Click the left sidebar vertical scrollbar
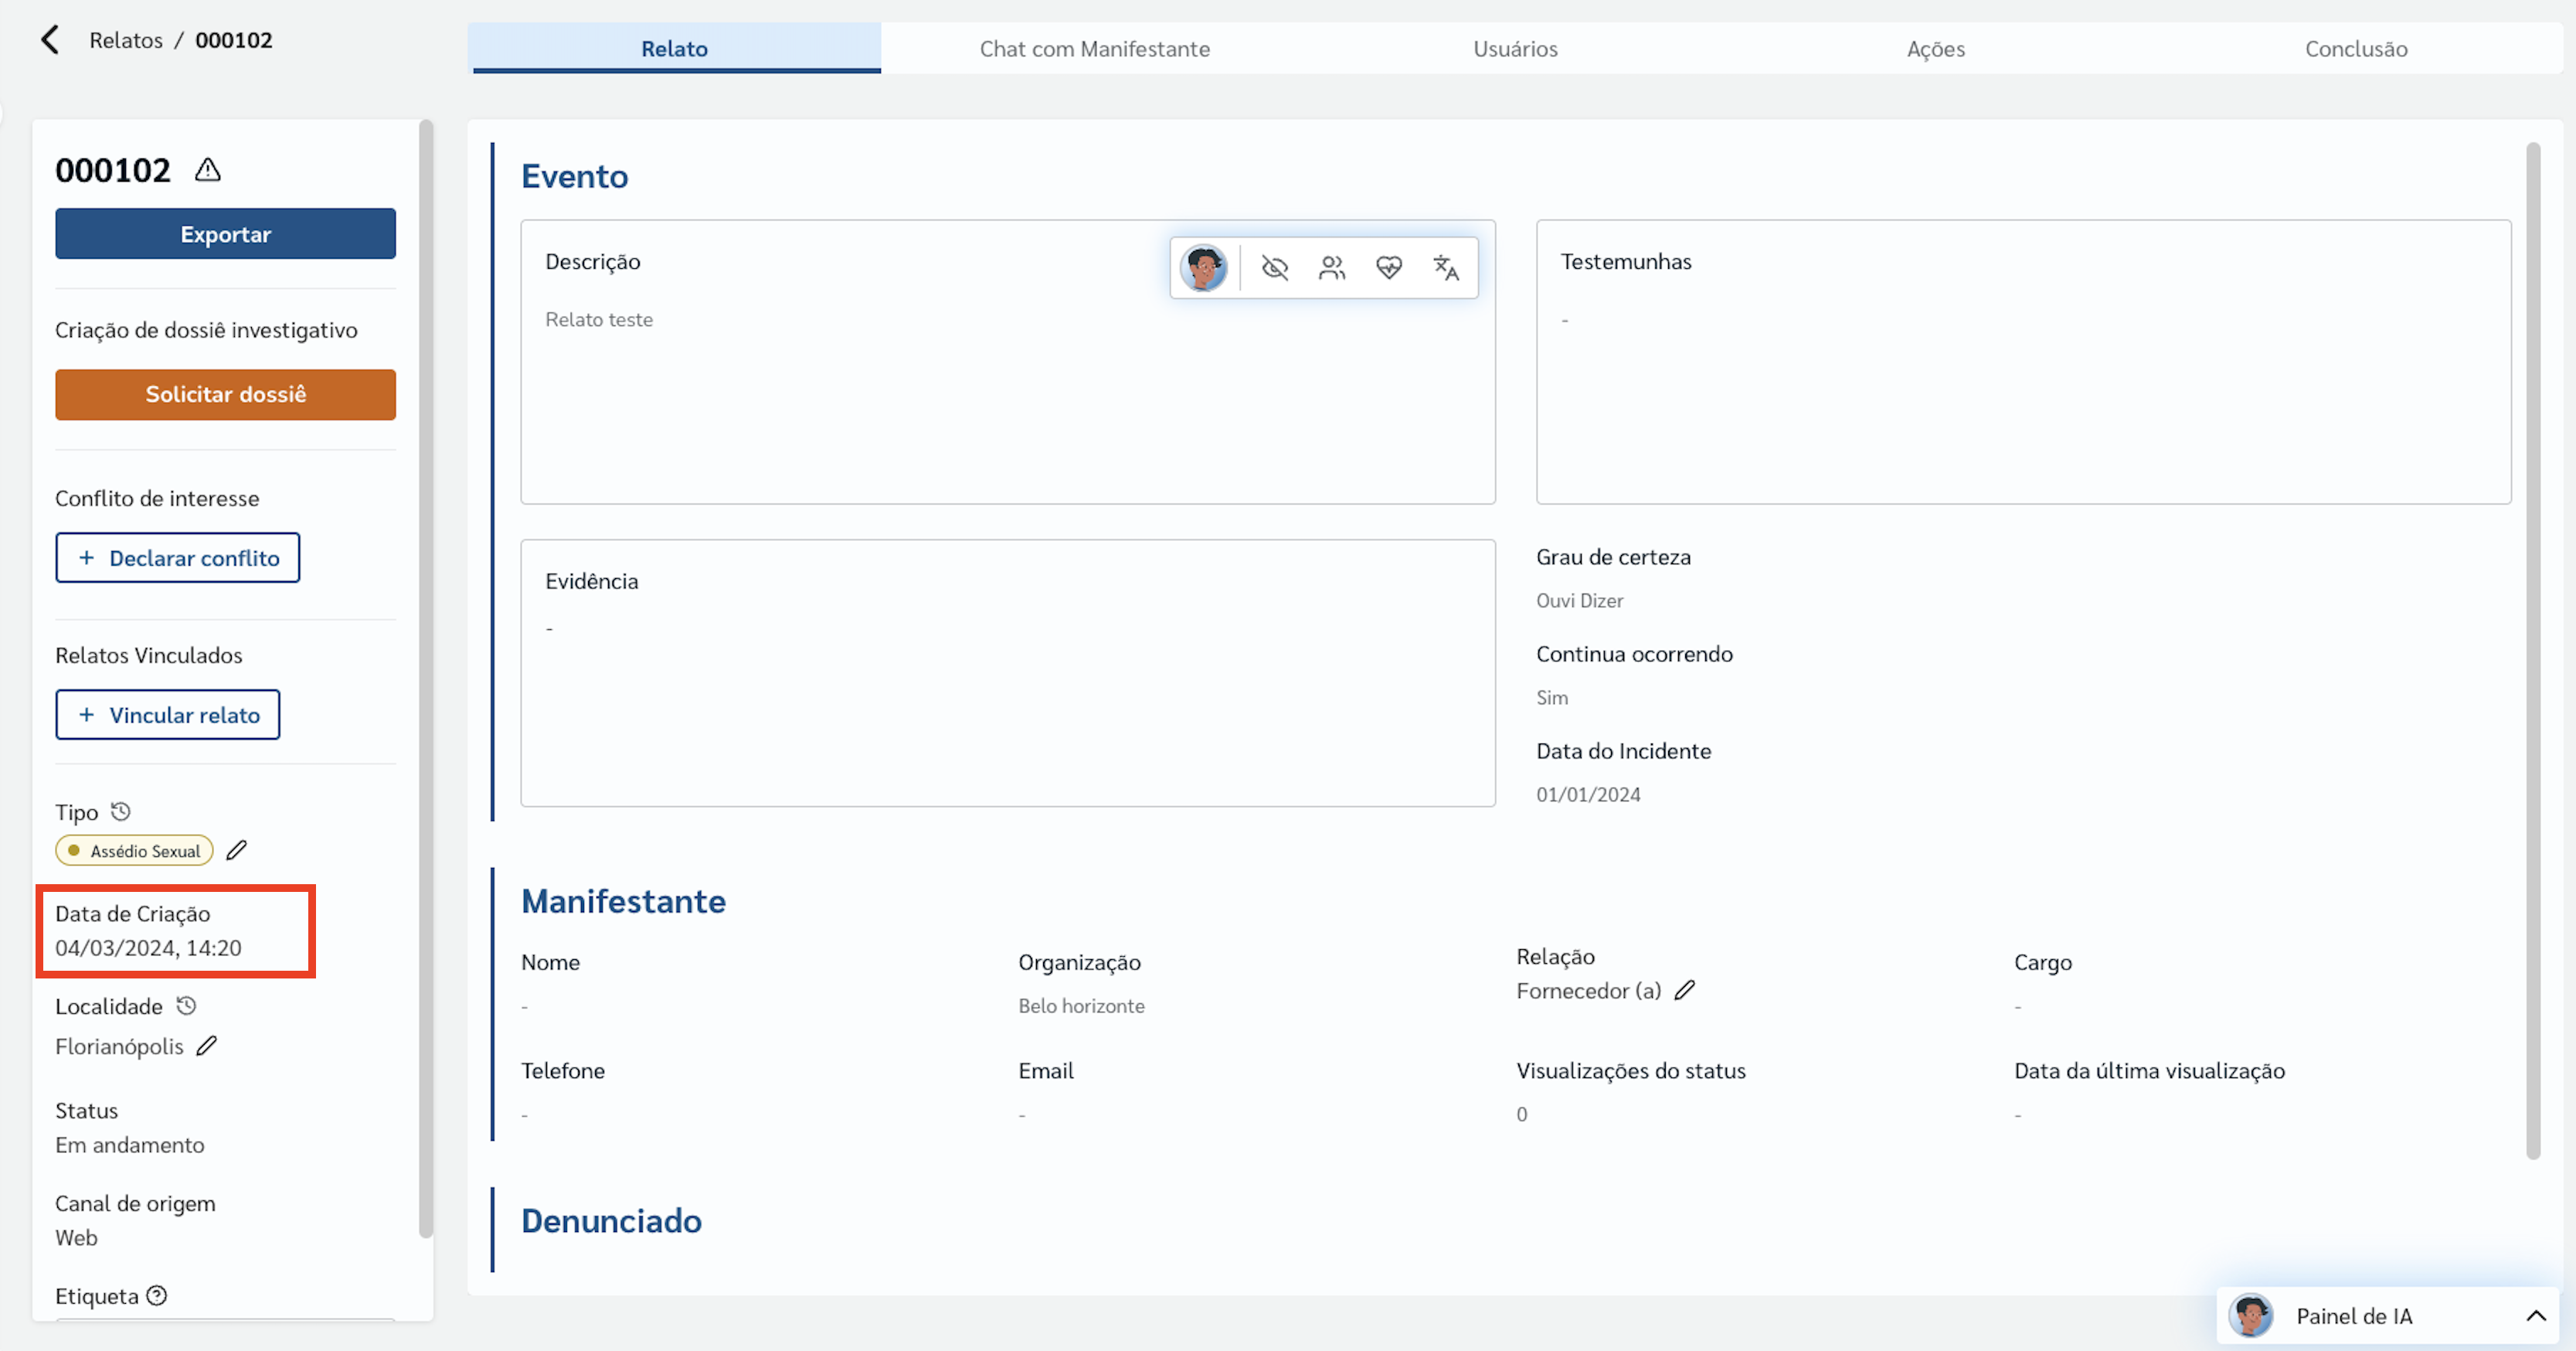Image resolution: width=2576 pixels, height=1351 pixels. click(x=426, y=680)
